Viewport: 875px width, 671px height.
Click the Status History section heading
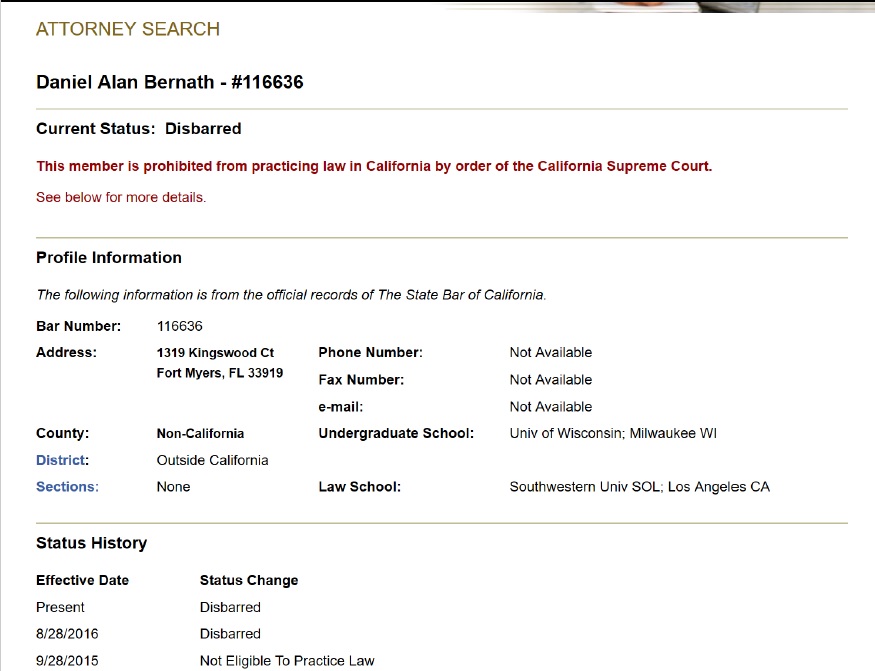coord(91,543)
